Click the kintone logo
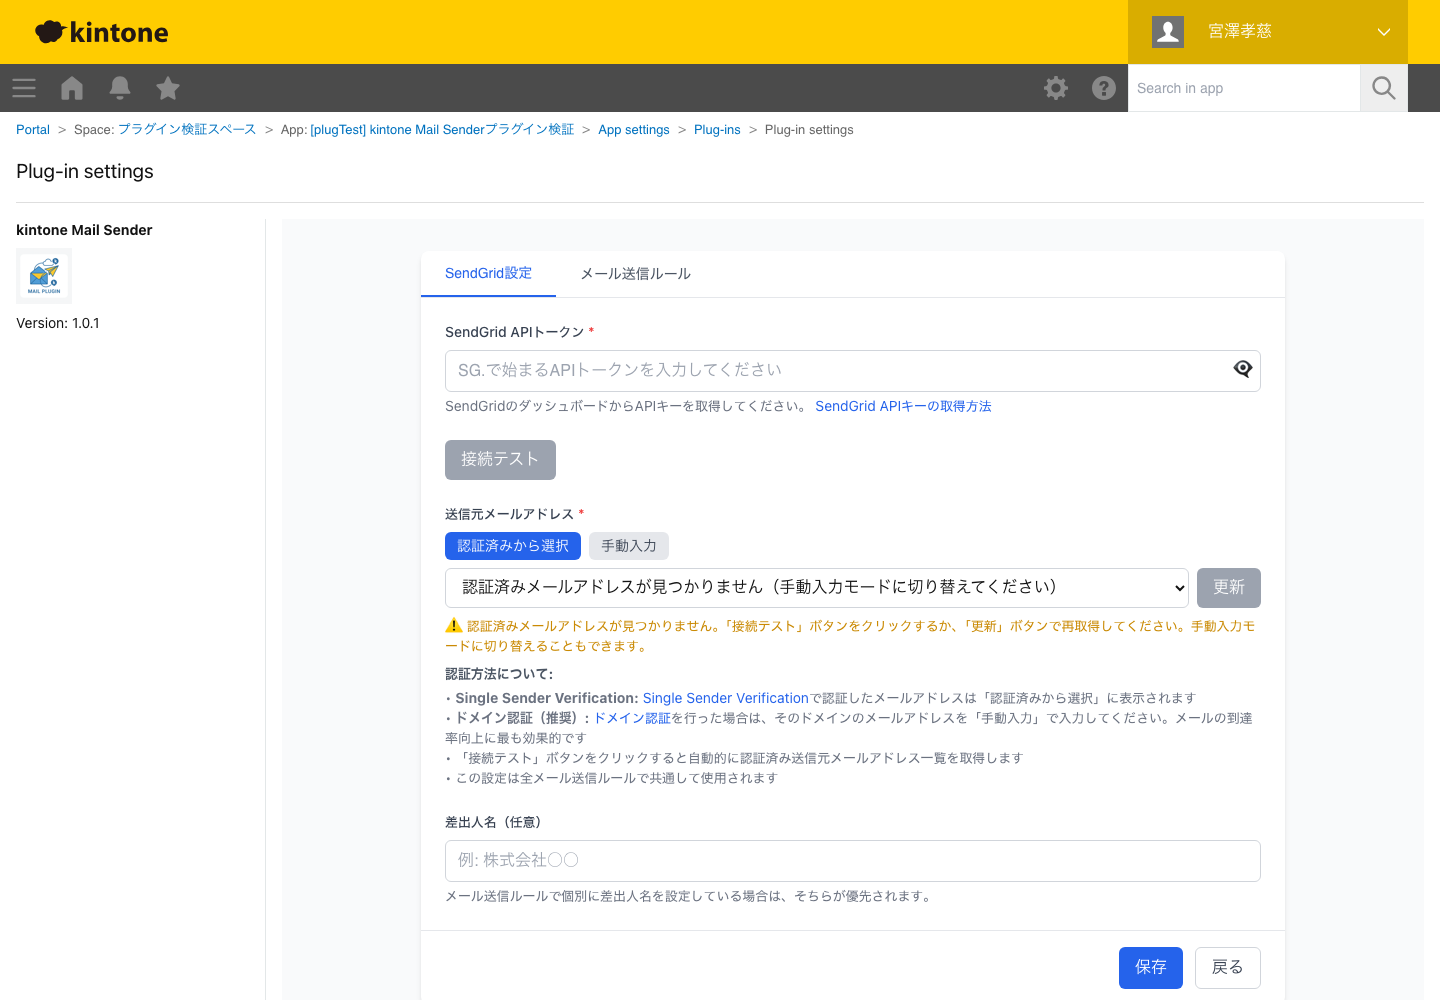Screen dimensions: 1440x1000 coord(102,32)
